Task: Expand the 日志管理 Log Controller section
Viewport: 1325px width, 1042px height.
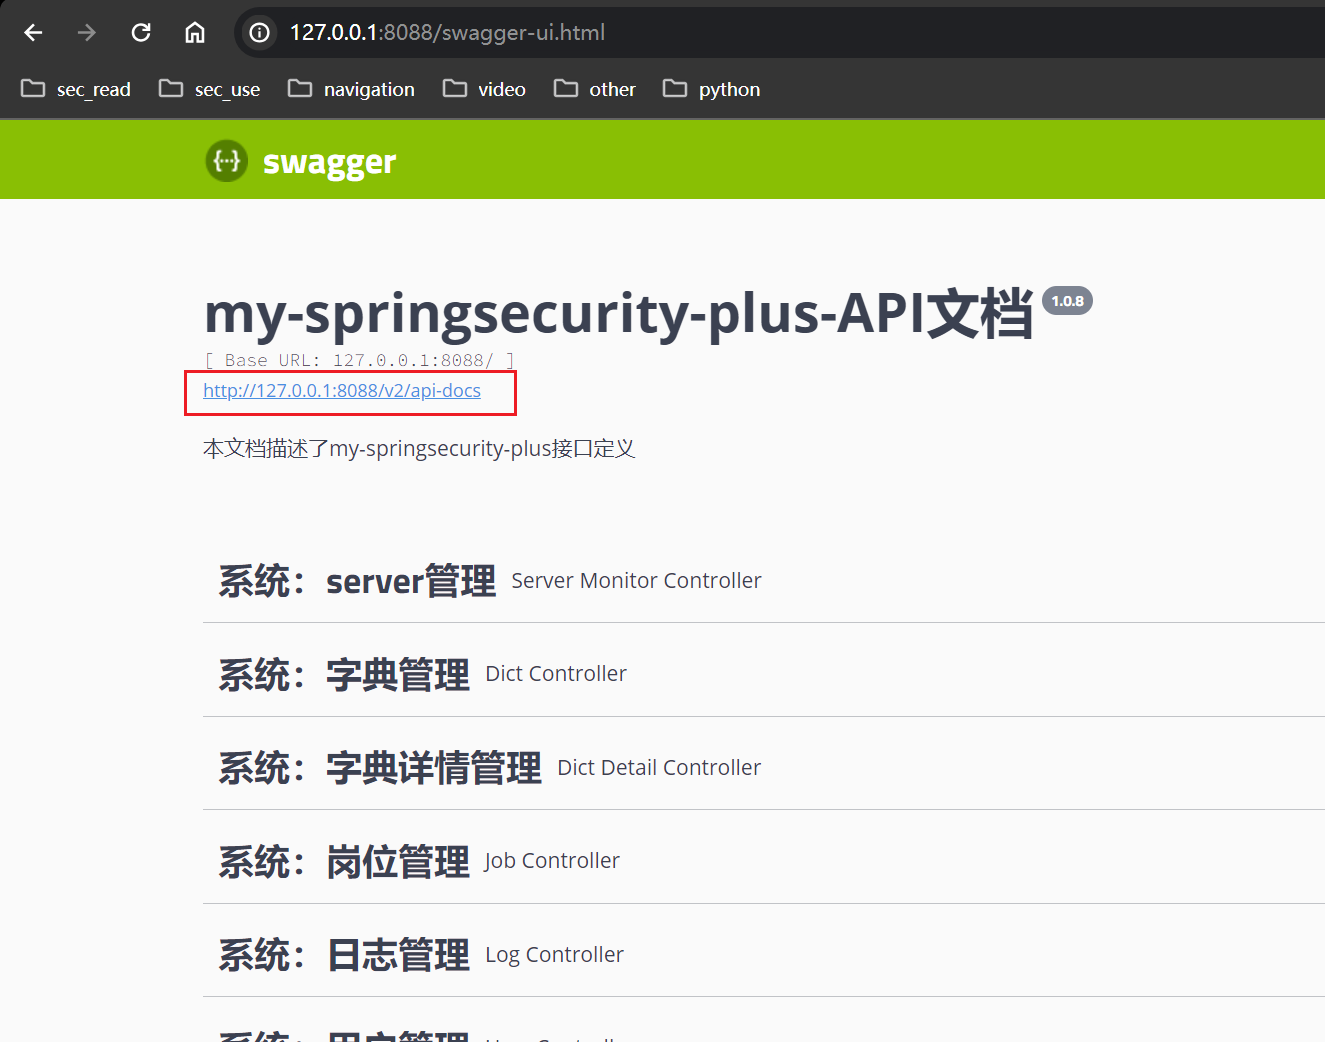Action: (x=764, y=954)
